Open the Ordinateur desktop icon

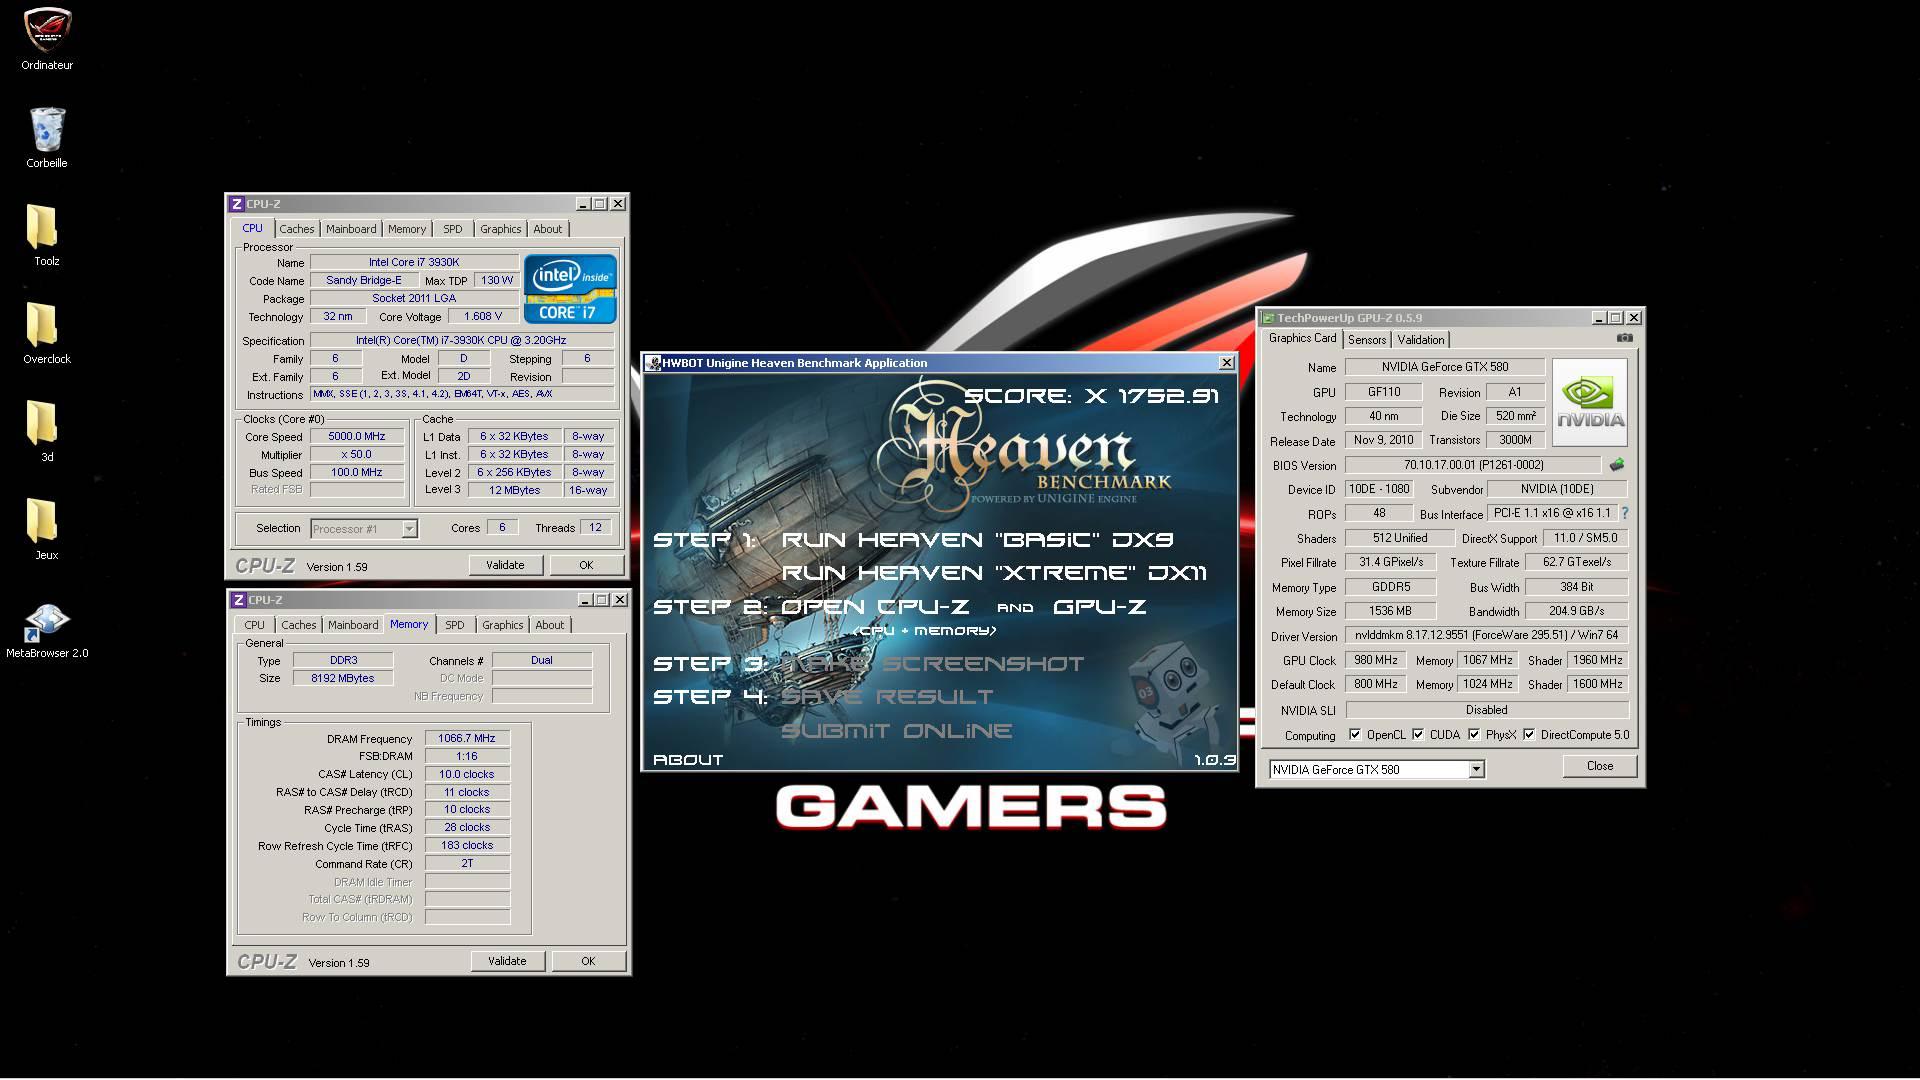[x=47, y=40]
